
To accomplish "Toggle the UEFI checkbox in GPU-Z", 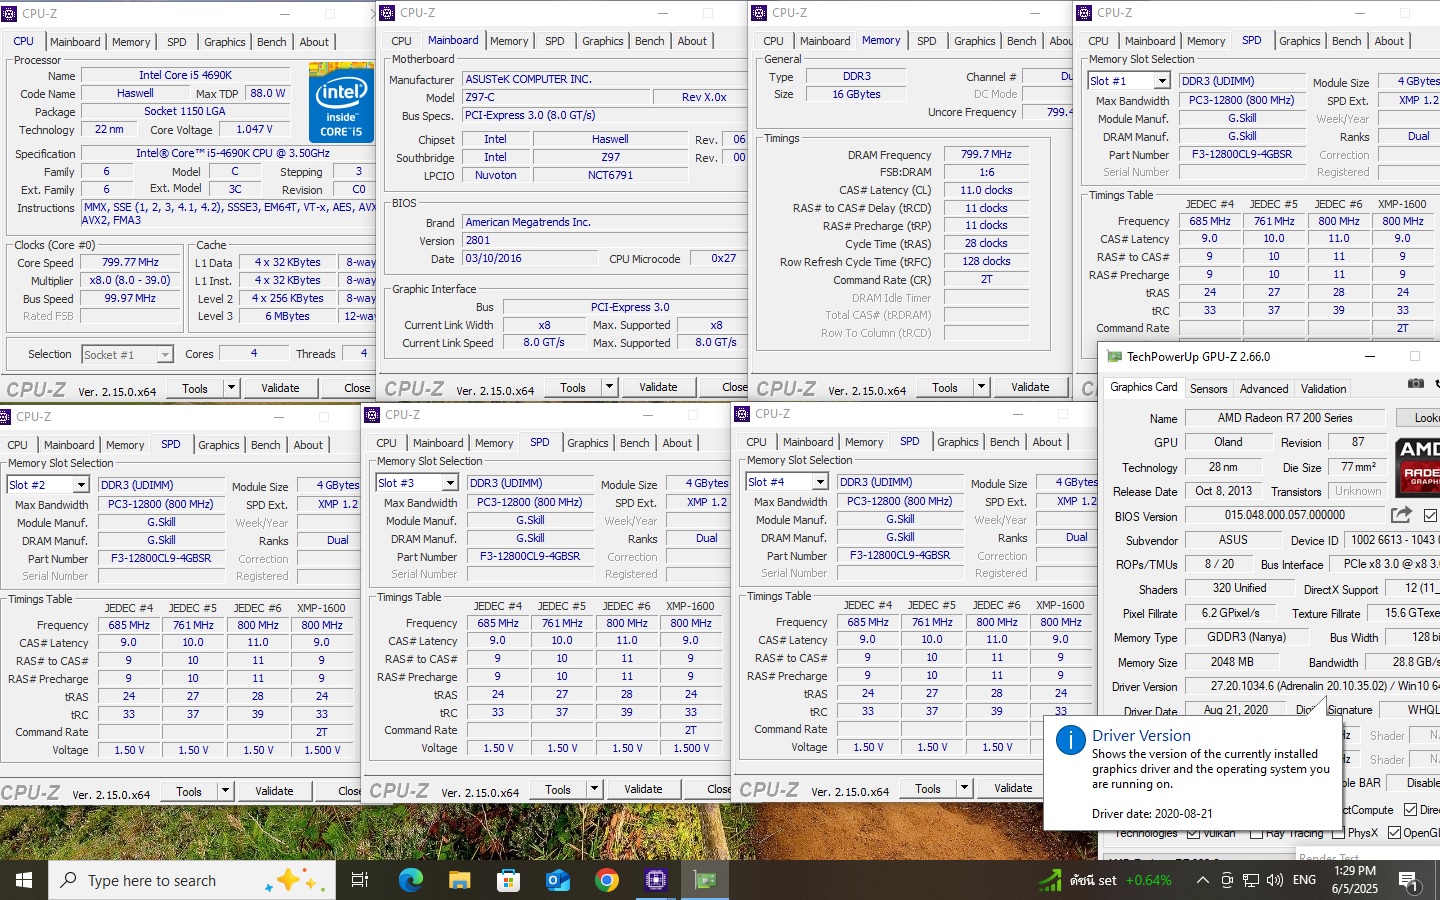I will tap(1430, 515).
